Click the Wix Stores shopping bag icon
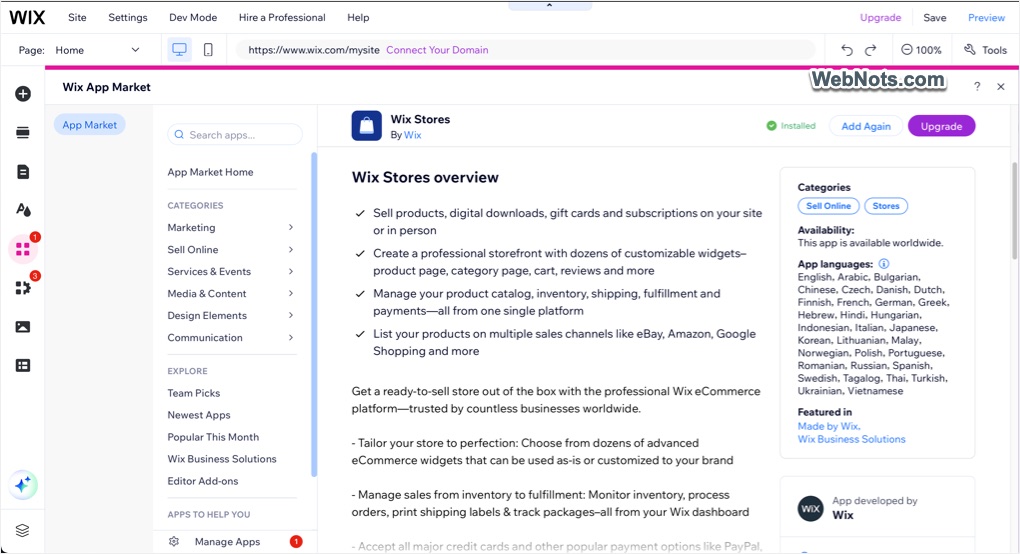The image size is (1020, 554). [x=367, y=125]
